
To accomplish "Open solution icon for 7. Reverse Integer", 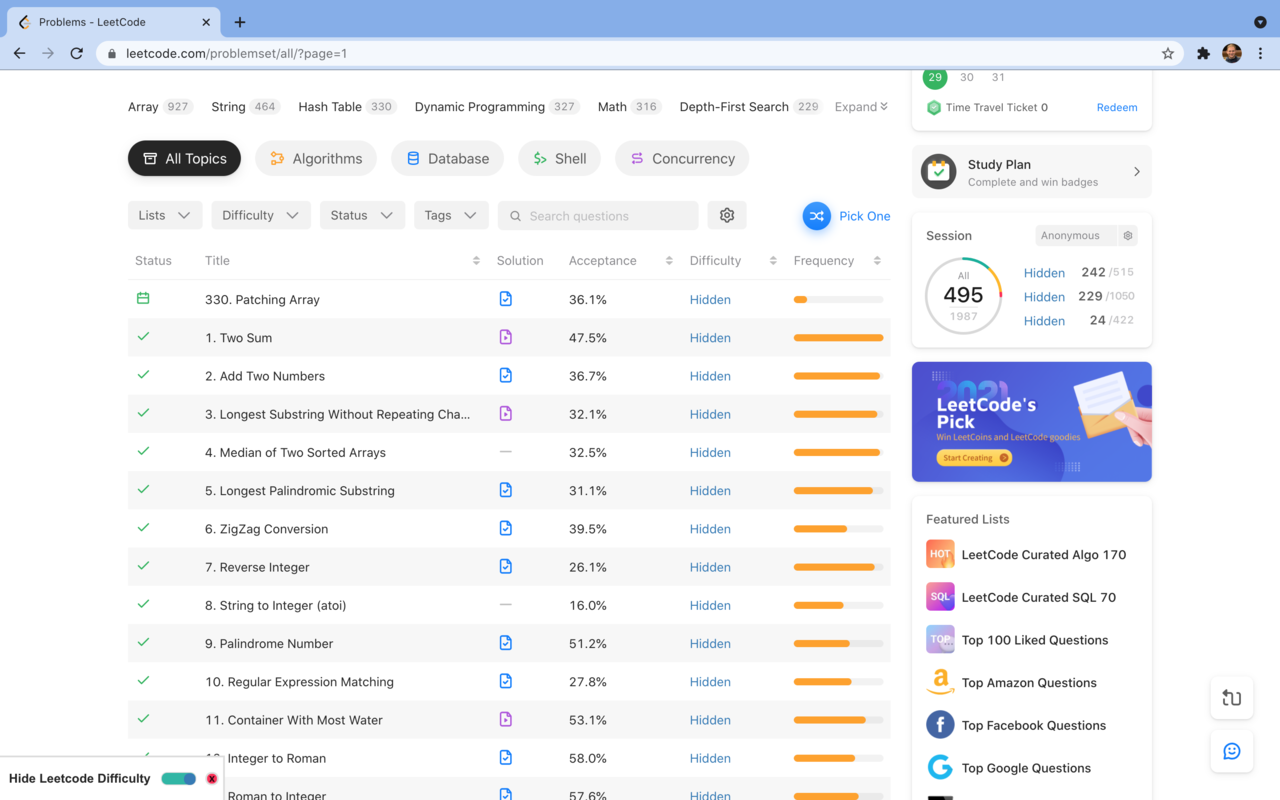I will pos(505,566).
